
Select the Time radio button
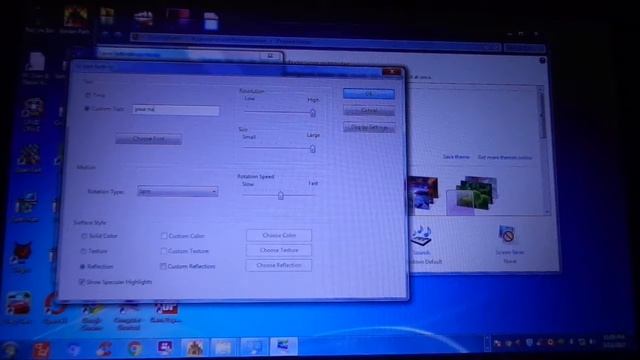click(x=88, y=95)
